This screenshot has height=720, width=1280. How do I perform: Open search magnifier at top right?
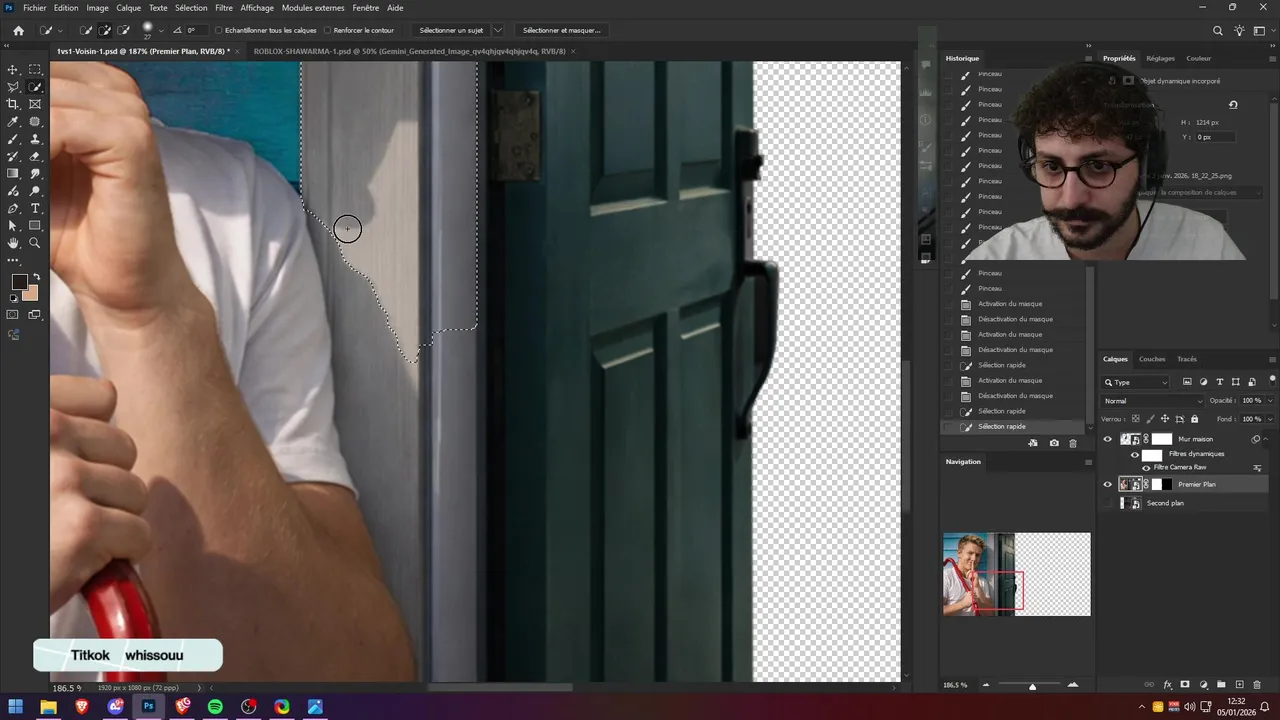coord(1217,31)
